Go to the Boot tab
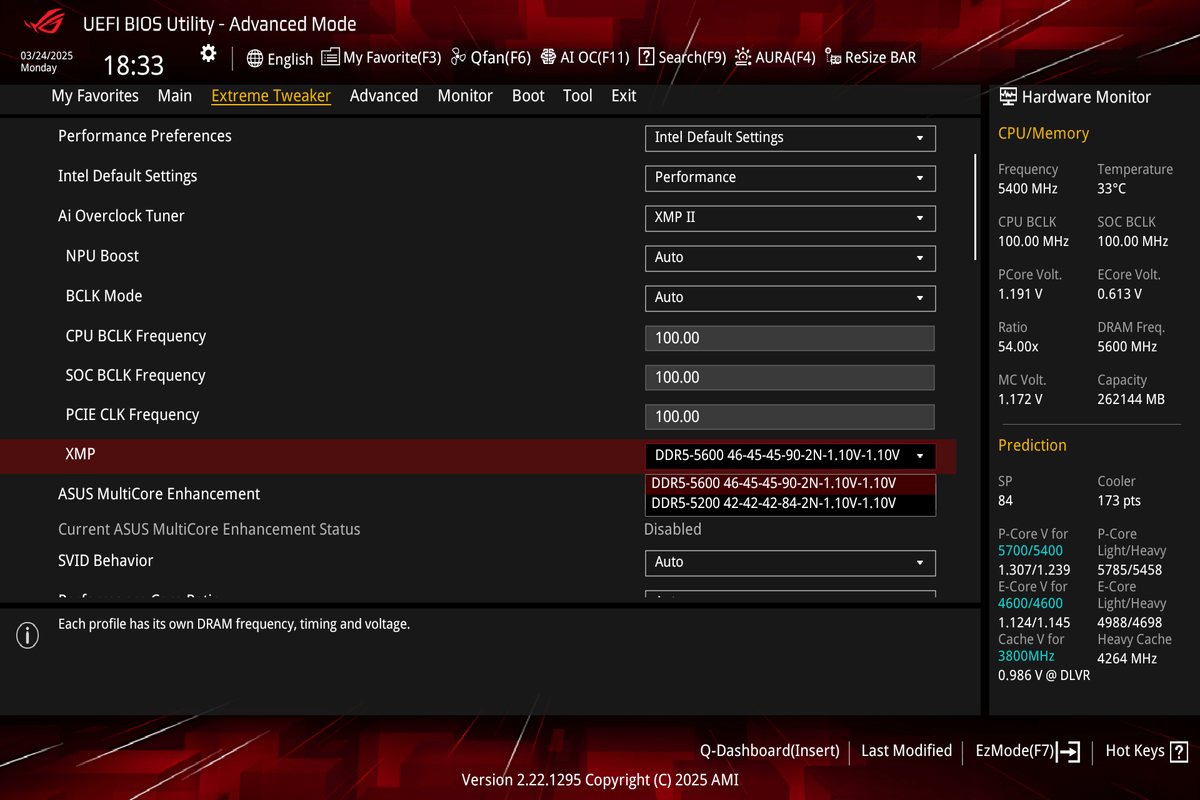This screenshot has height=800, width=1200. click(x=528, y=96)
